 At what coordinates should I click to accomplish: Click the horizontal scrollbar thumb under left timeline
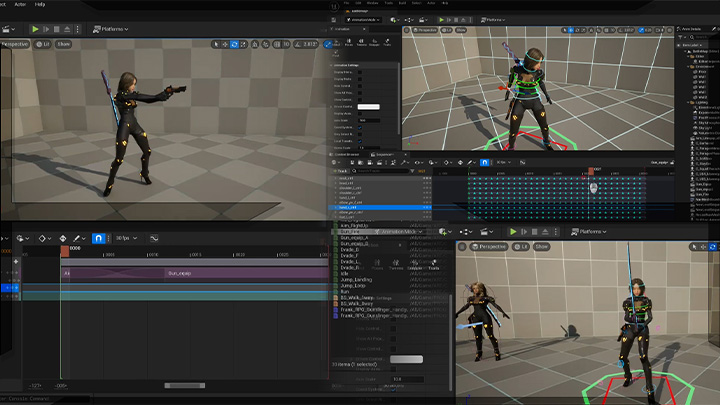(x=185, y=386)
